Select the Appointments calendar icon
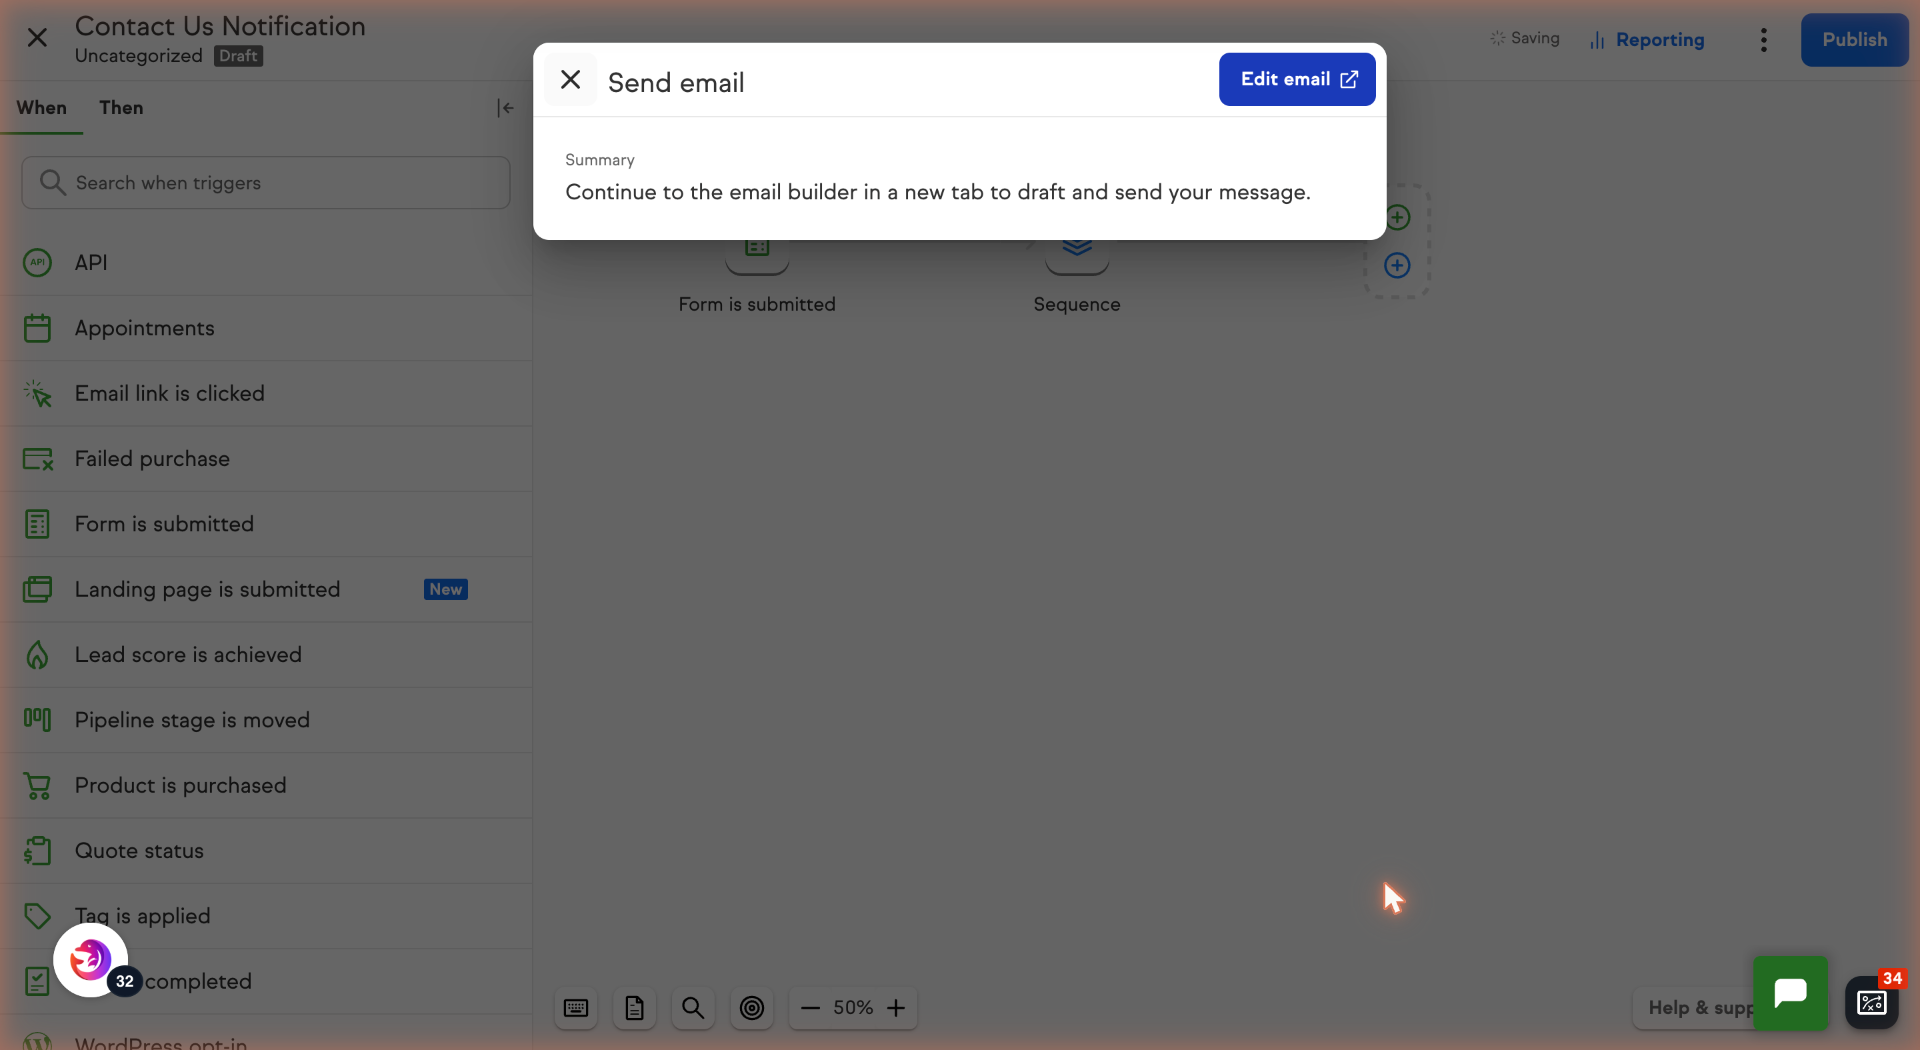1920x1050 pixels. [37, 328]
